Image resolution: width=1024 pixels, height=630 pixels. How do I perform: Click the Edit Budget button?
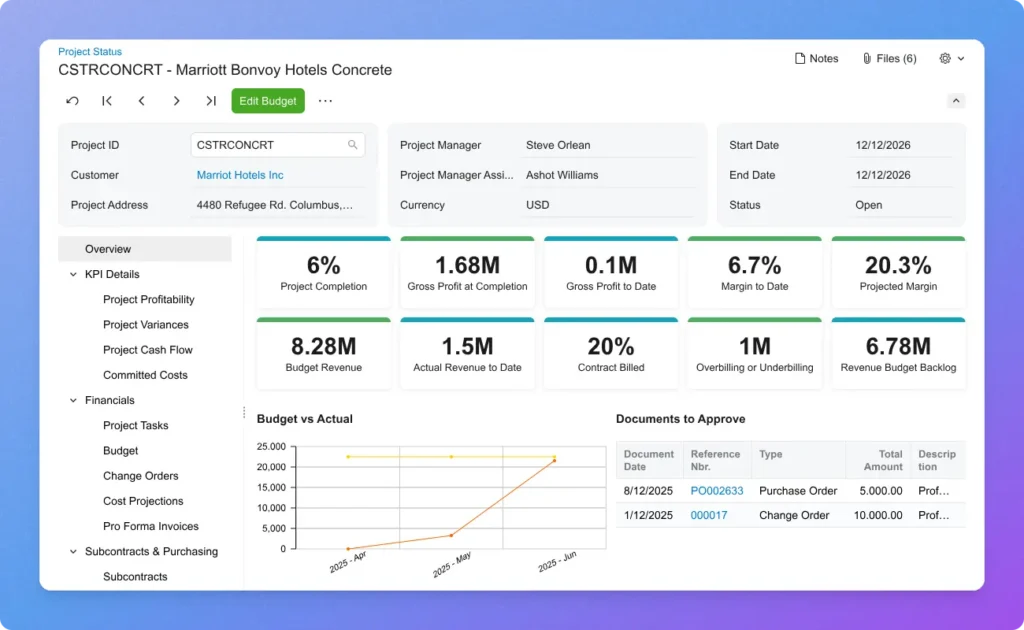[268, 101]
